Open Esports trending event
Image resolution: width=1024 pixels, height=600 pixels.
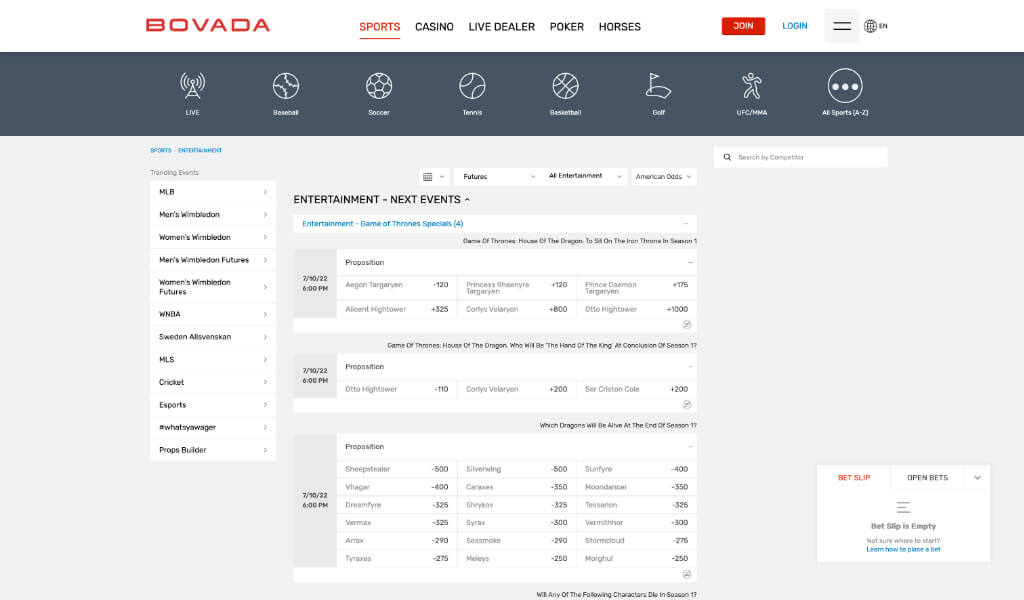213,405
